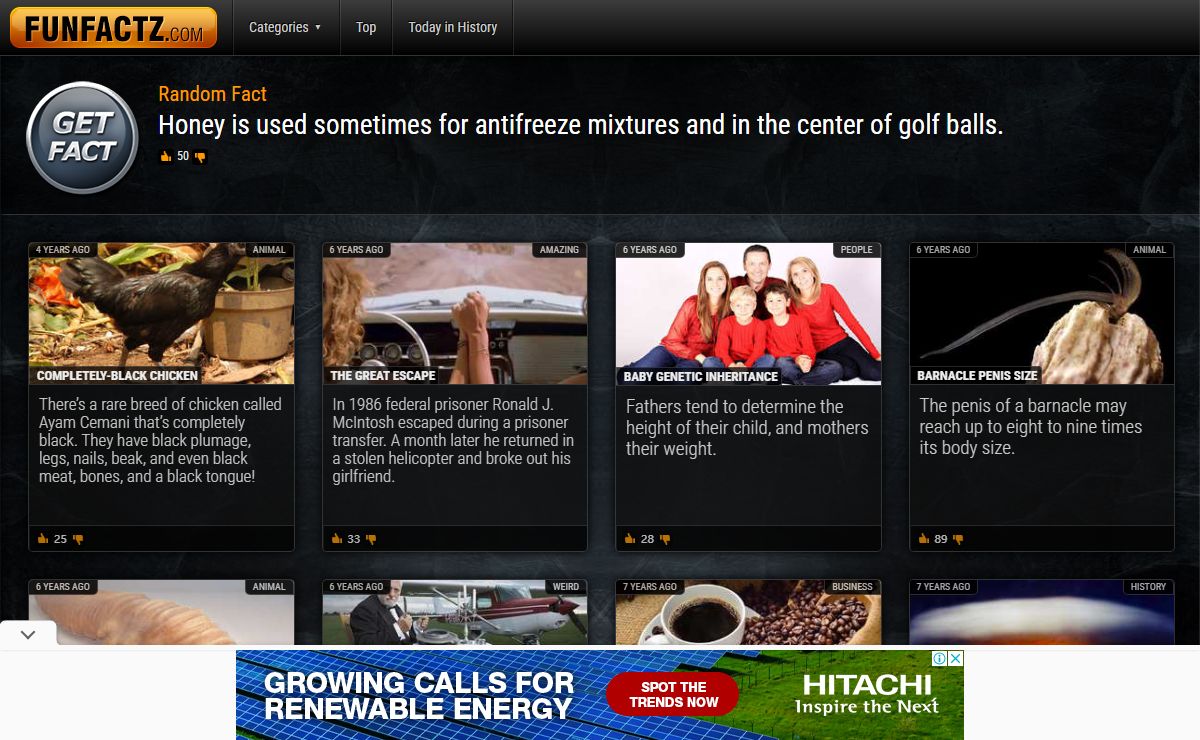
Task: Open the airplane photo thumbnail
Action: coord(455,612)
